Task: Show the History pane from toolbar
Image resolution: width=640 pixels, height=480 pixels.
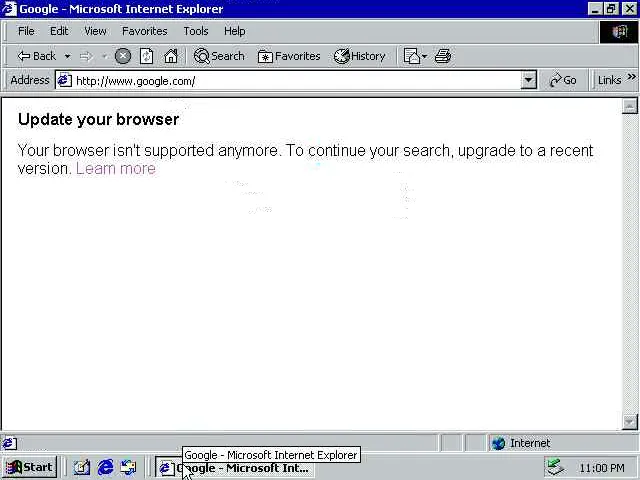Action: 360,56
